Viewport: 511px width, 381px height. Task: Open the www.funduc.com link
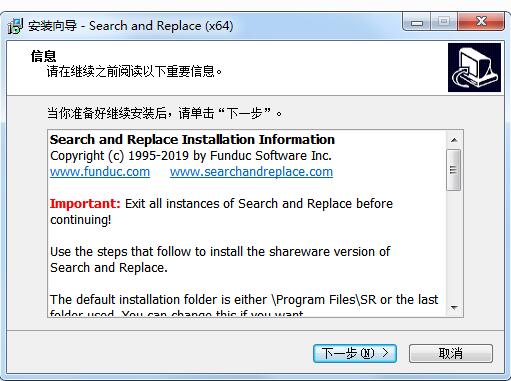(100, 172)
